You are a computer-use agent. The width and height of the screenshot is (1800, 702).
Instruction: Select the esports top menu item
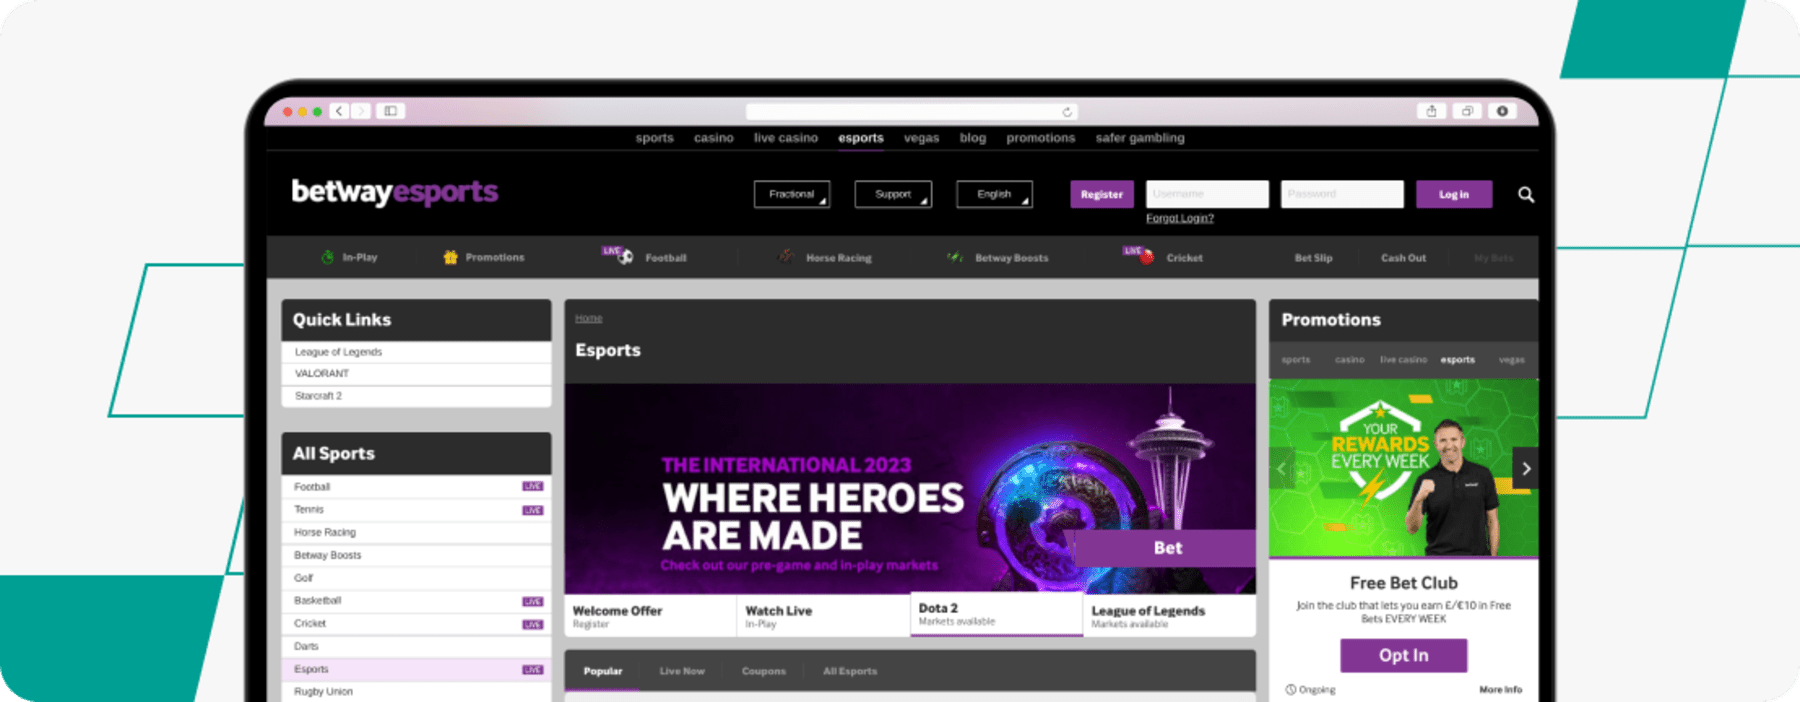(x=861, y=138)
